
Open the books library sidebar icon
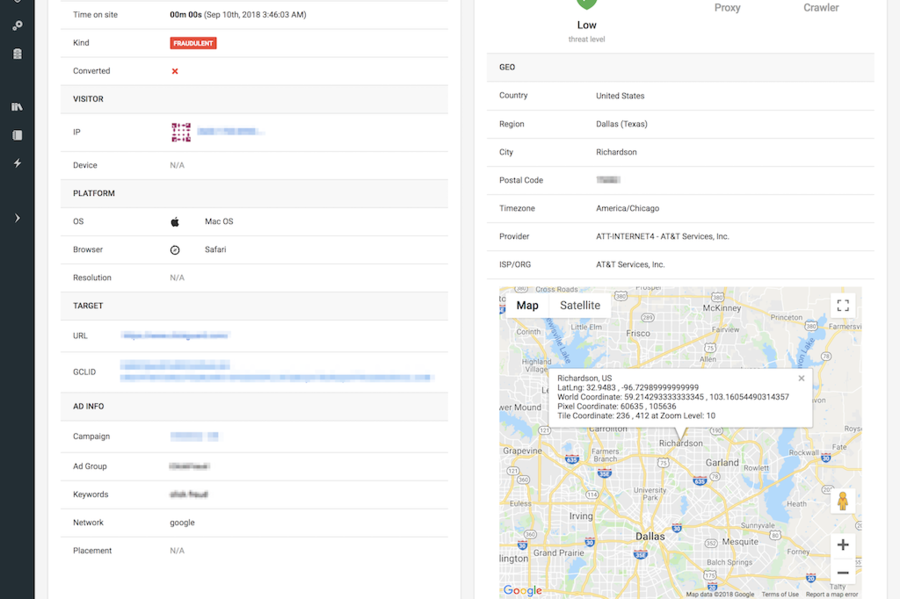coord(17,107)
